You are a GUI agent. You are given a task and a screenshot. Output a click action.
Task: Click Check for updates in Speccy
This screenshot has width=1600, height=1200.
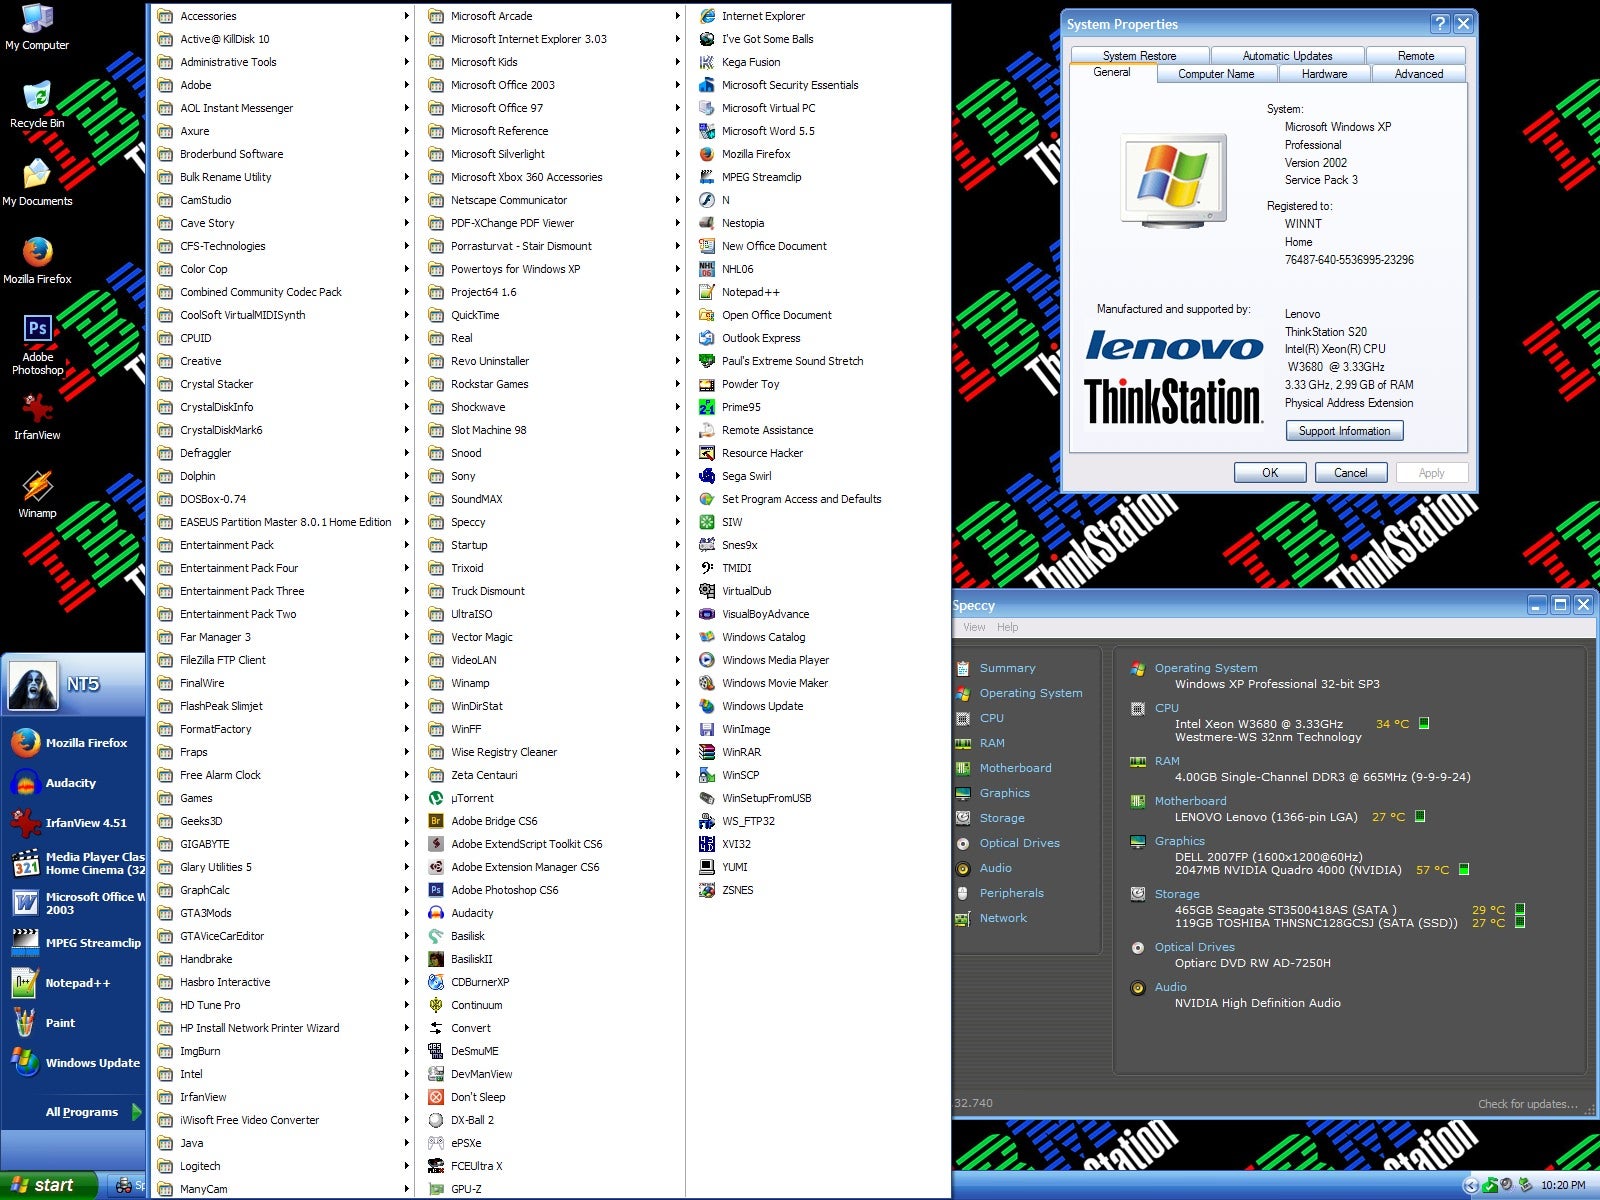[x=1527, y=1104]
